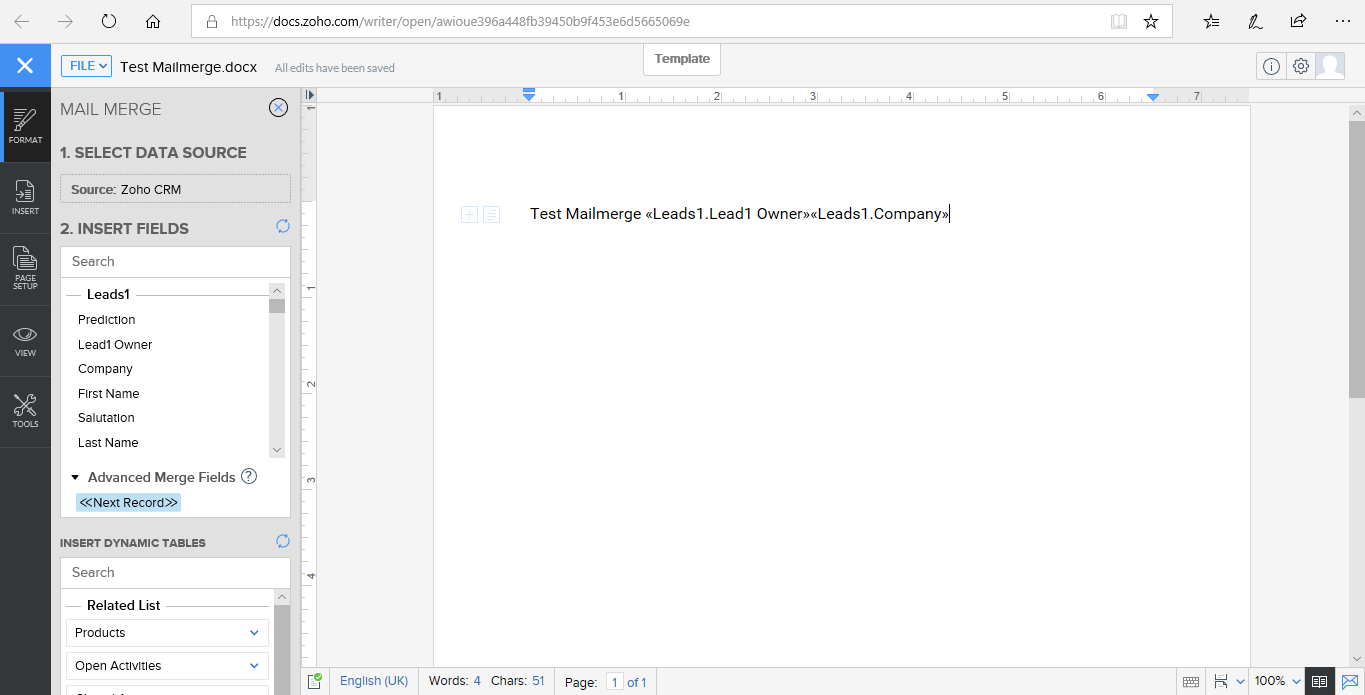
Task: Refresh the browser page
Action: point(109,21)
